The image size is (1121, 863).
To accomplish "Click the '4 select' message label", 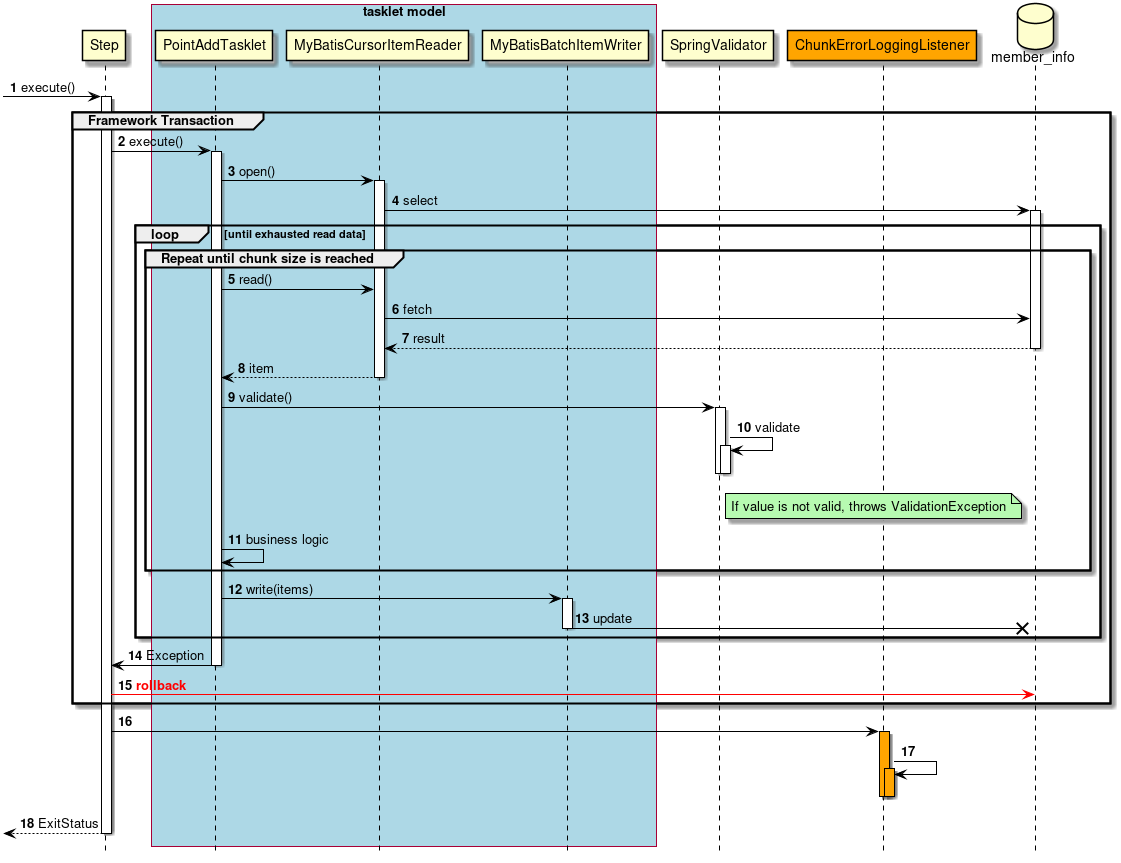I will tap(415, 201).
